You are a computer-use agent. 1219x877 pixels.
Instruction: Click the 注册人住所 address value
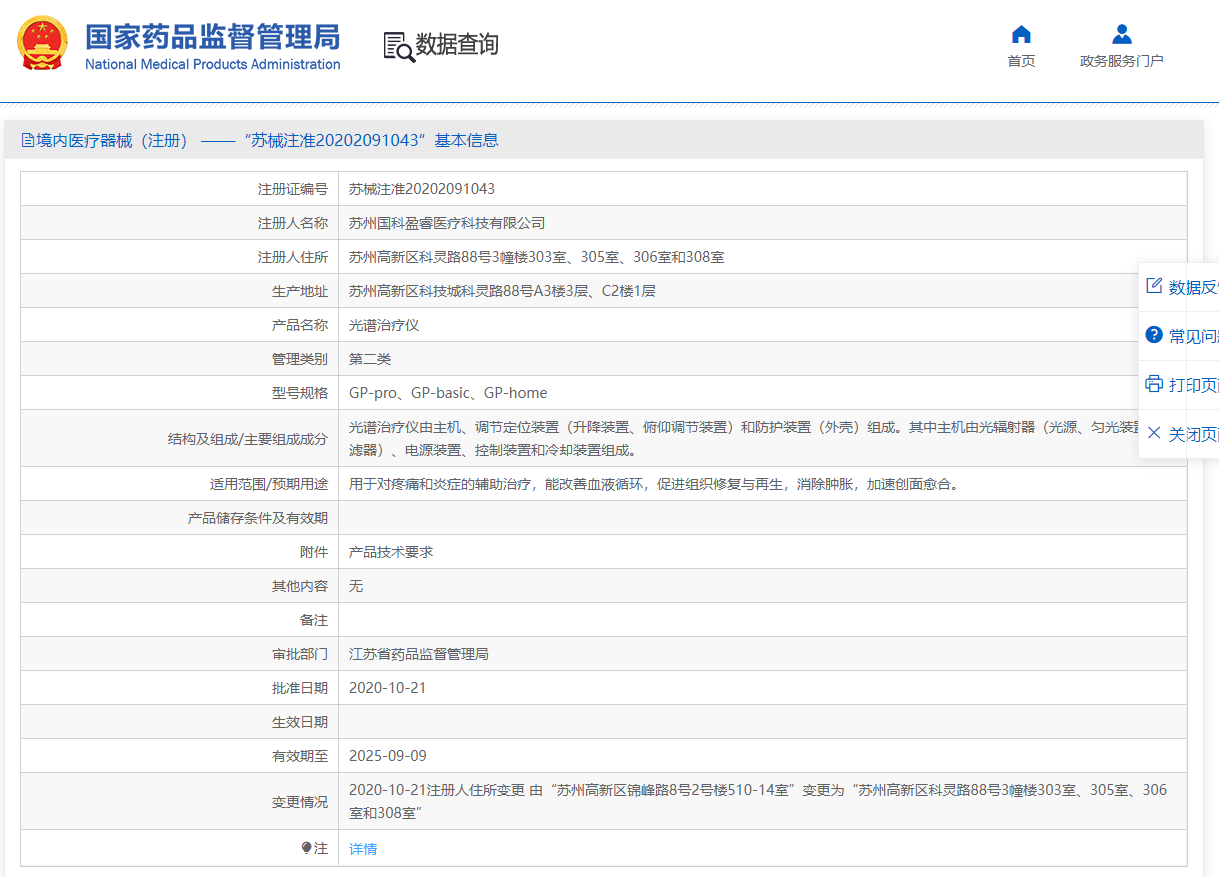(x=536, y=257)
